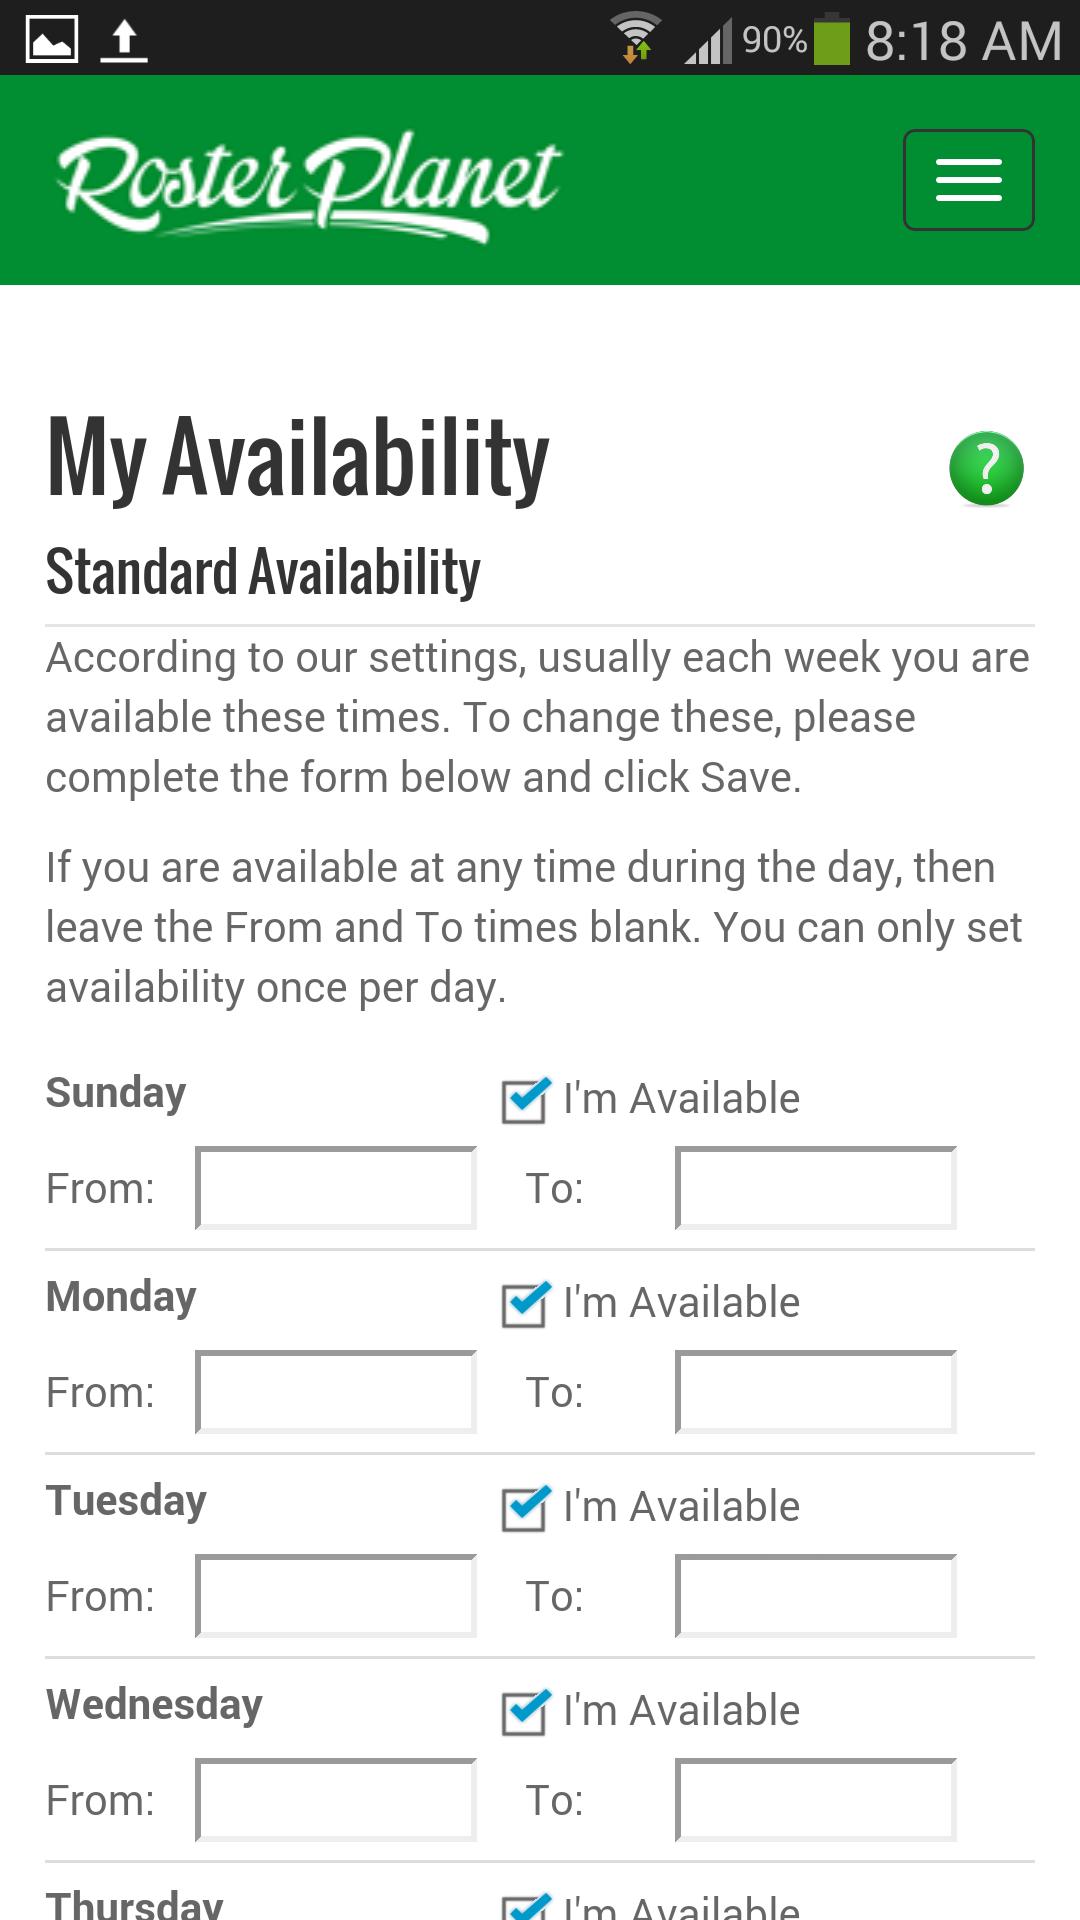This screenshot has height=1920, width=1080.
Task: Toggle Wednesday's I'm Available checkbox
Action: pyautogui.click(x=525, y=1712)
